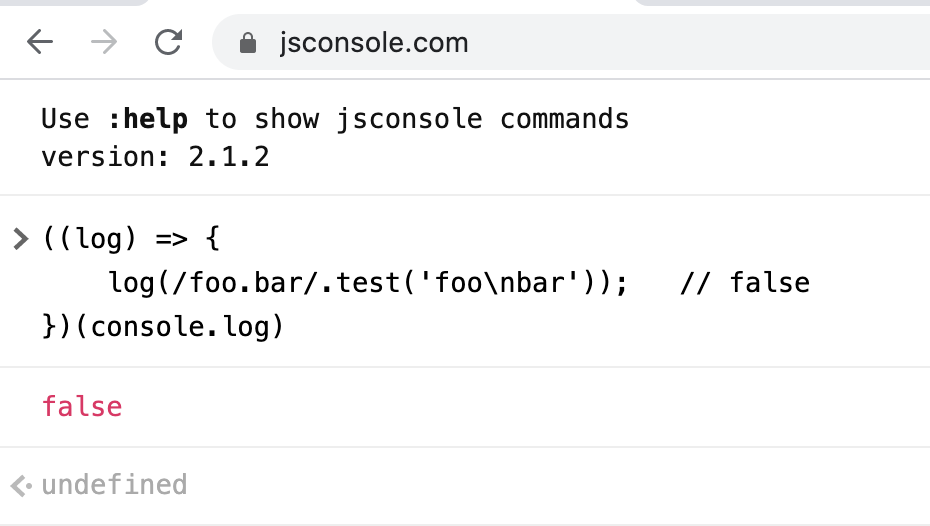Click the gray undefined result
The height and width of the screenshot is (526, 930).
(x=114, y=485)
